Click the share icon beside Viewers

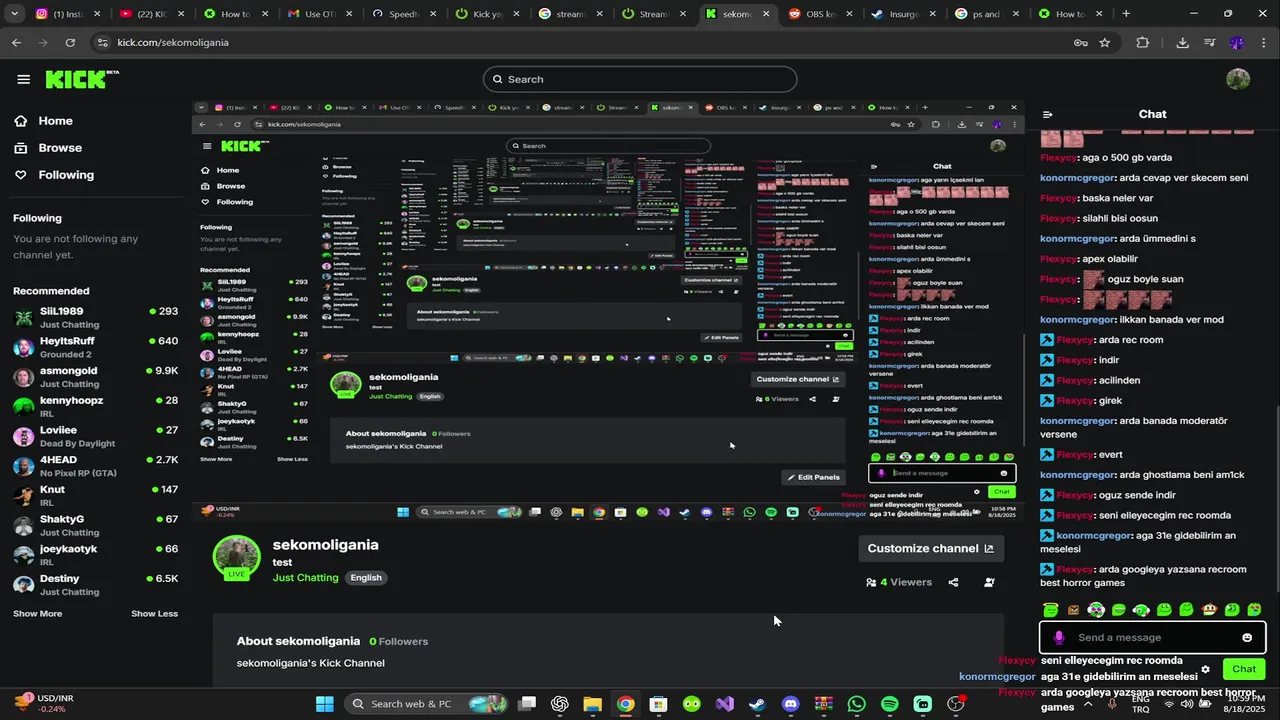953,582
